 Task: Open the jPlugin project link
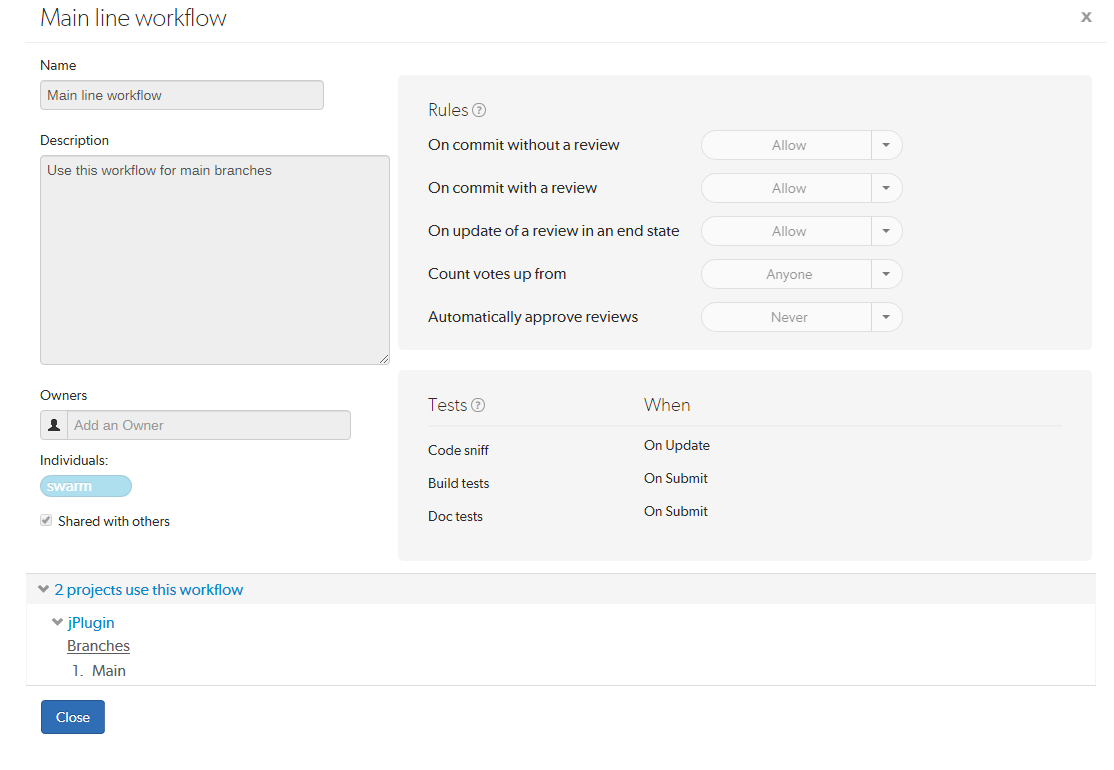point(91,622)
